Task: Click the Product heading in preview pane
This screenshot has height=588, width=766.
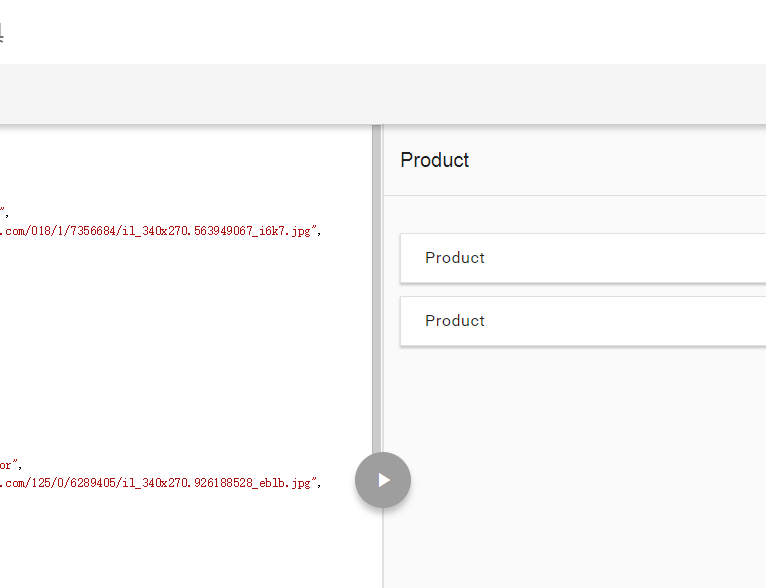Action: tap(435, 160)
